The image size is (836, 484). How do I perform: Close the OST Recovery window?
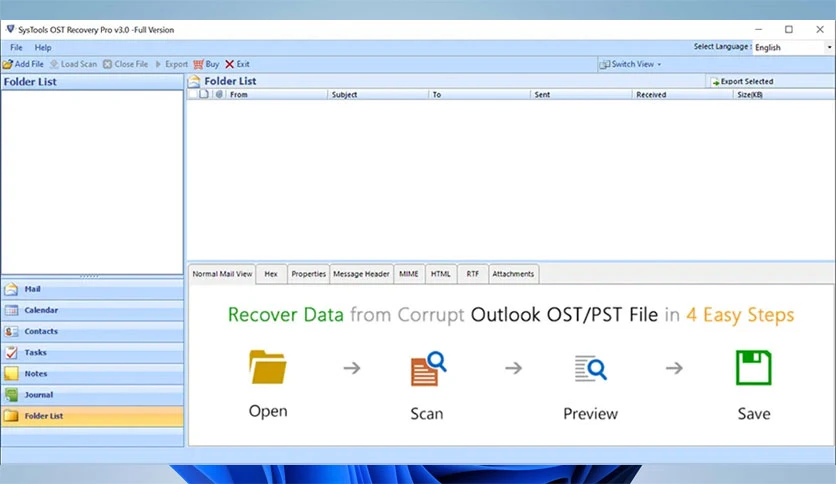coord(820,29)
